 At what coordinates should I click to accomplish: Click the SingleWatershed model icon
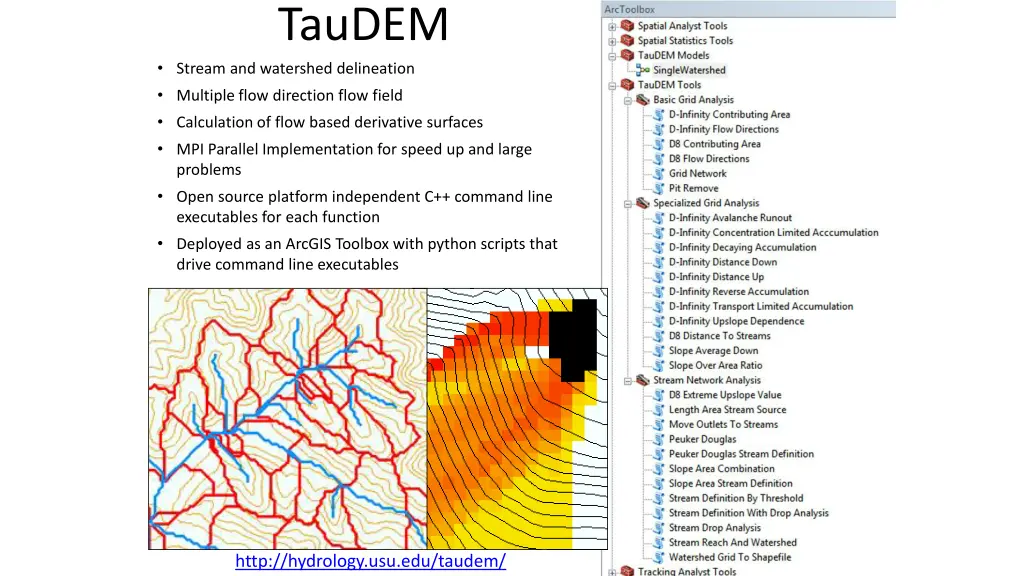[643, 70]
